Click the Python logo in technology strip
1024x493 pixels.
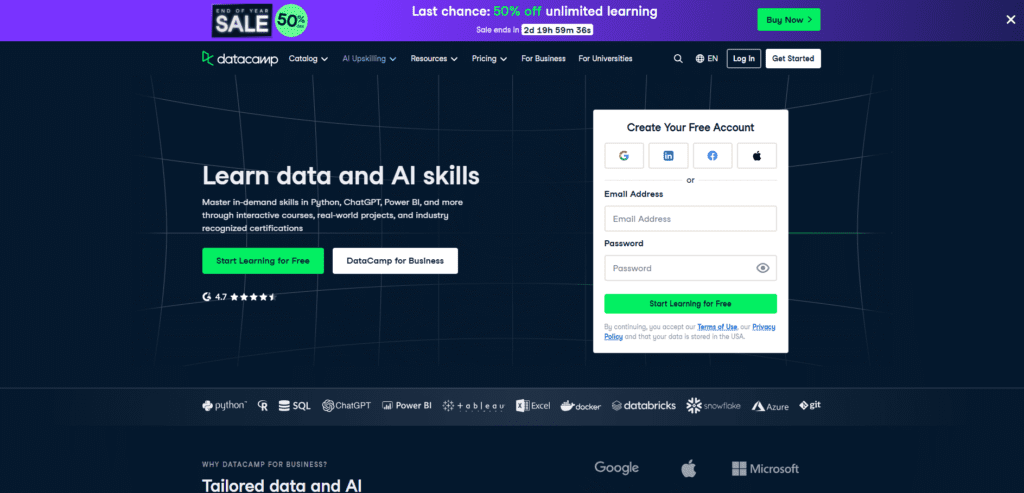[224, 406]
